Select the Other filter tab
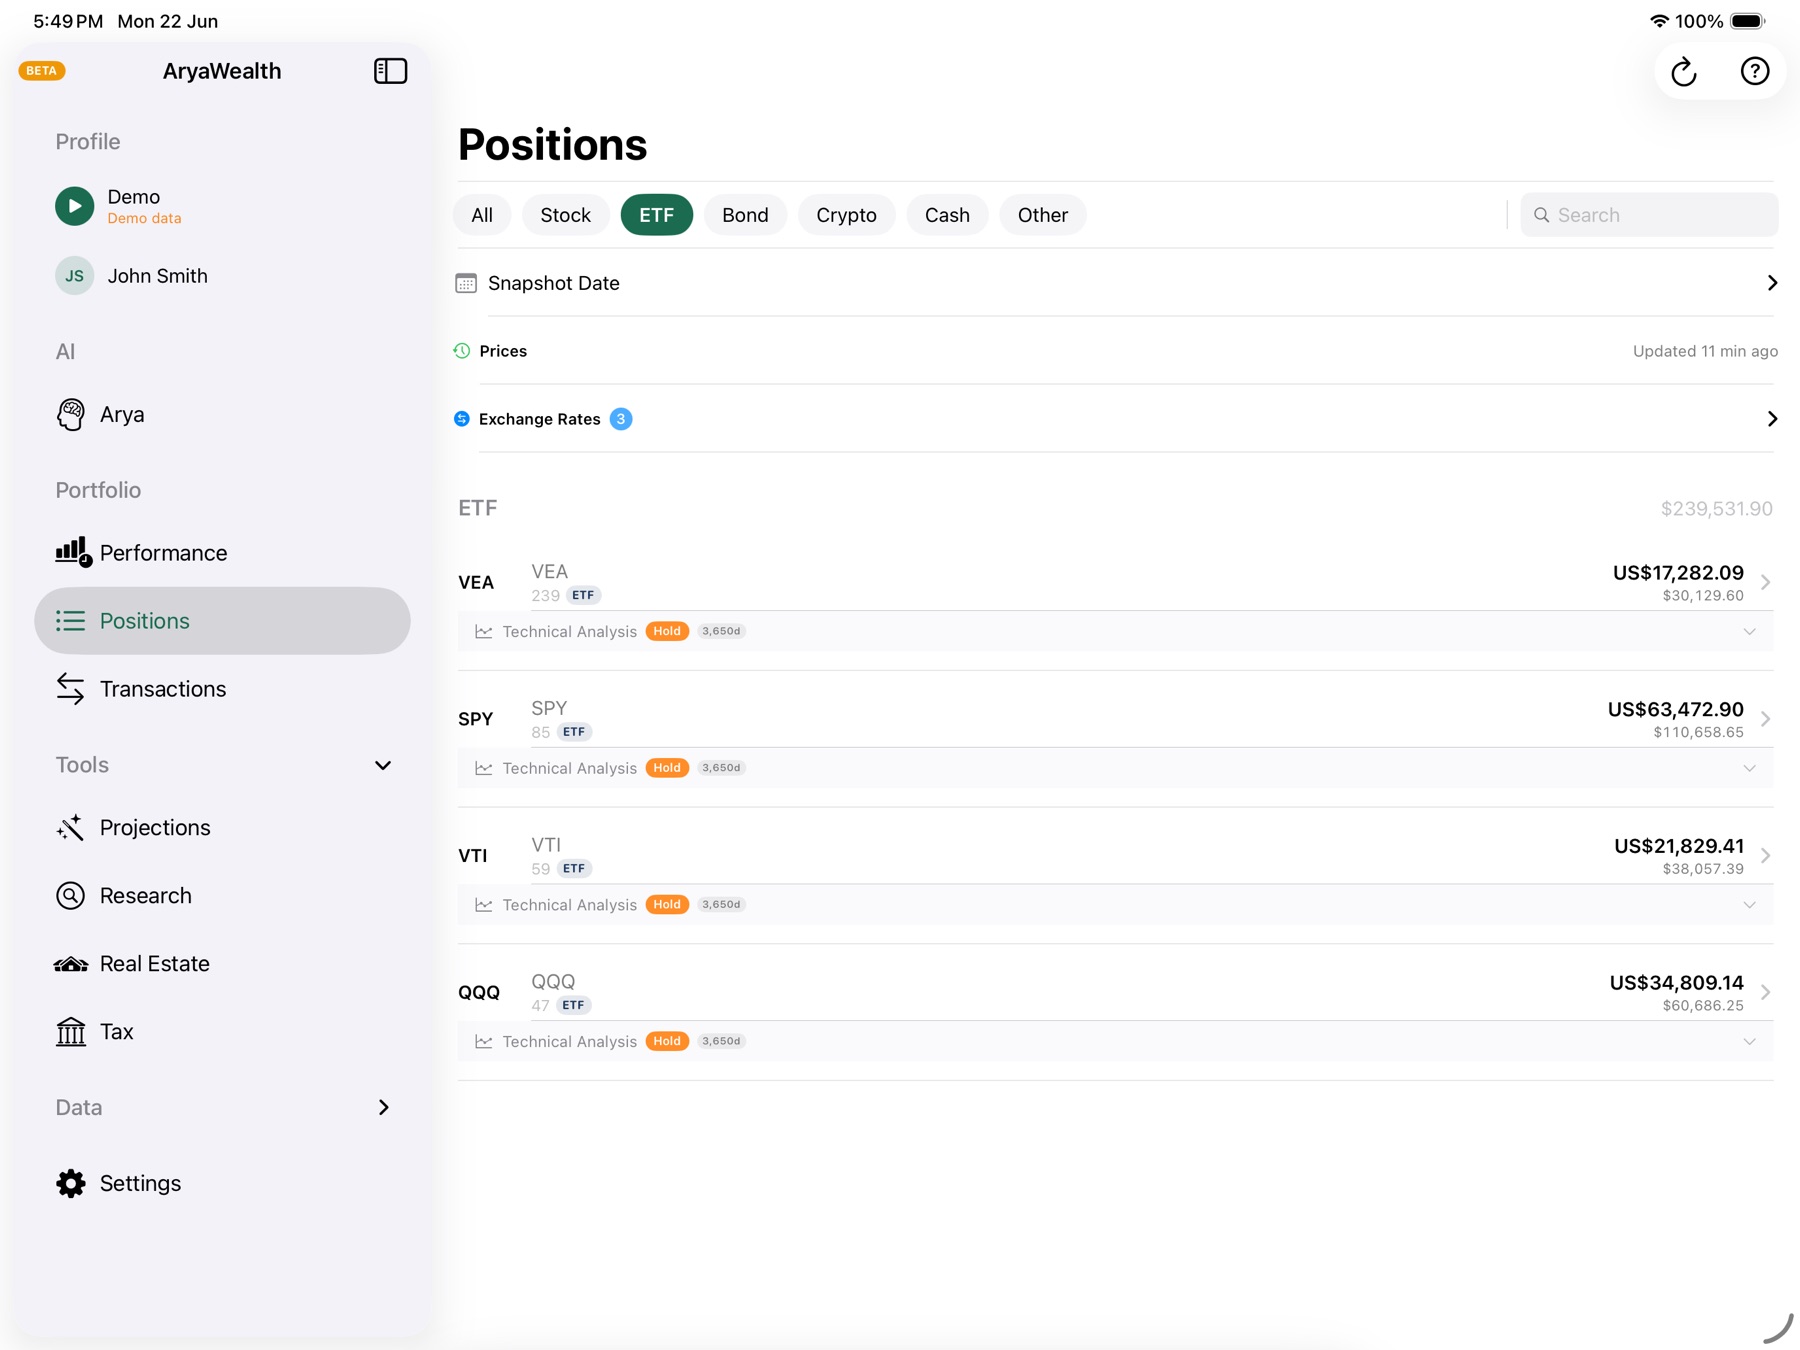The width and height of the screenshot is (1800, 1350). click(1043, 215)
